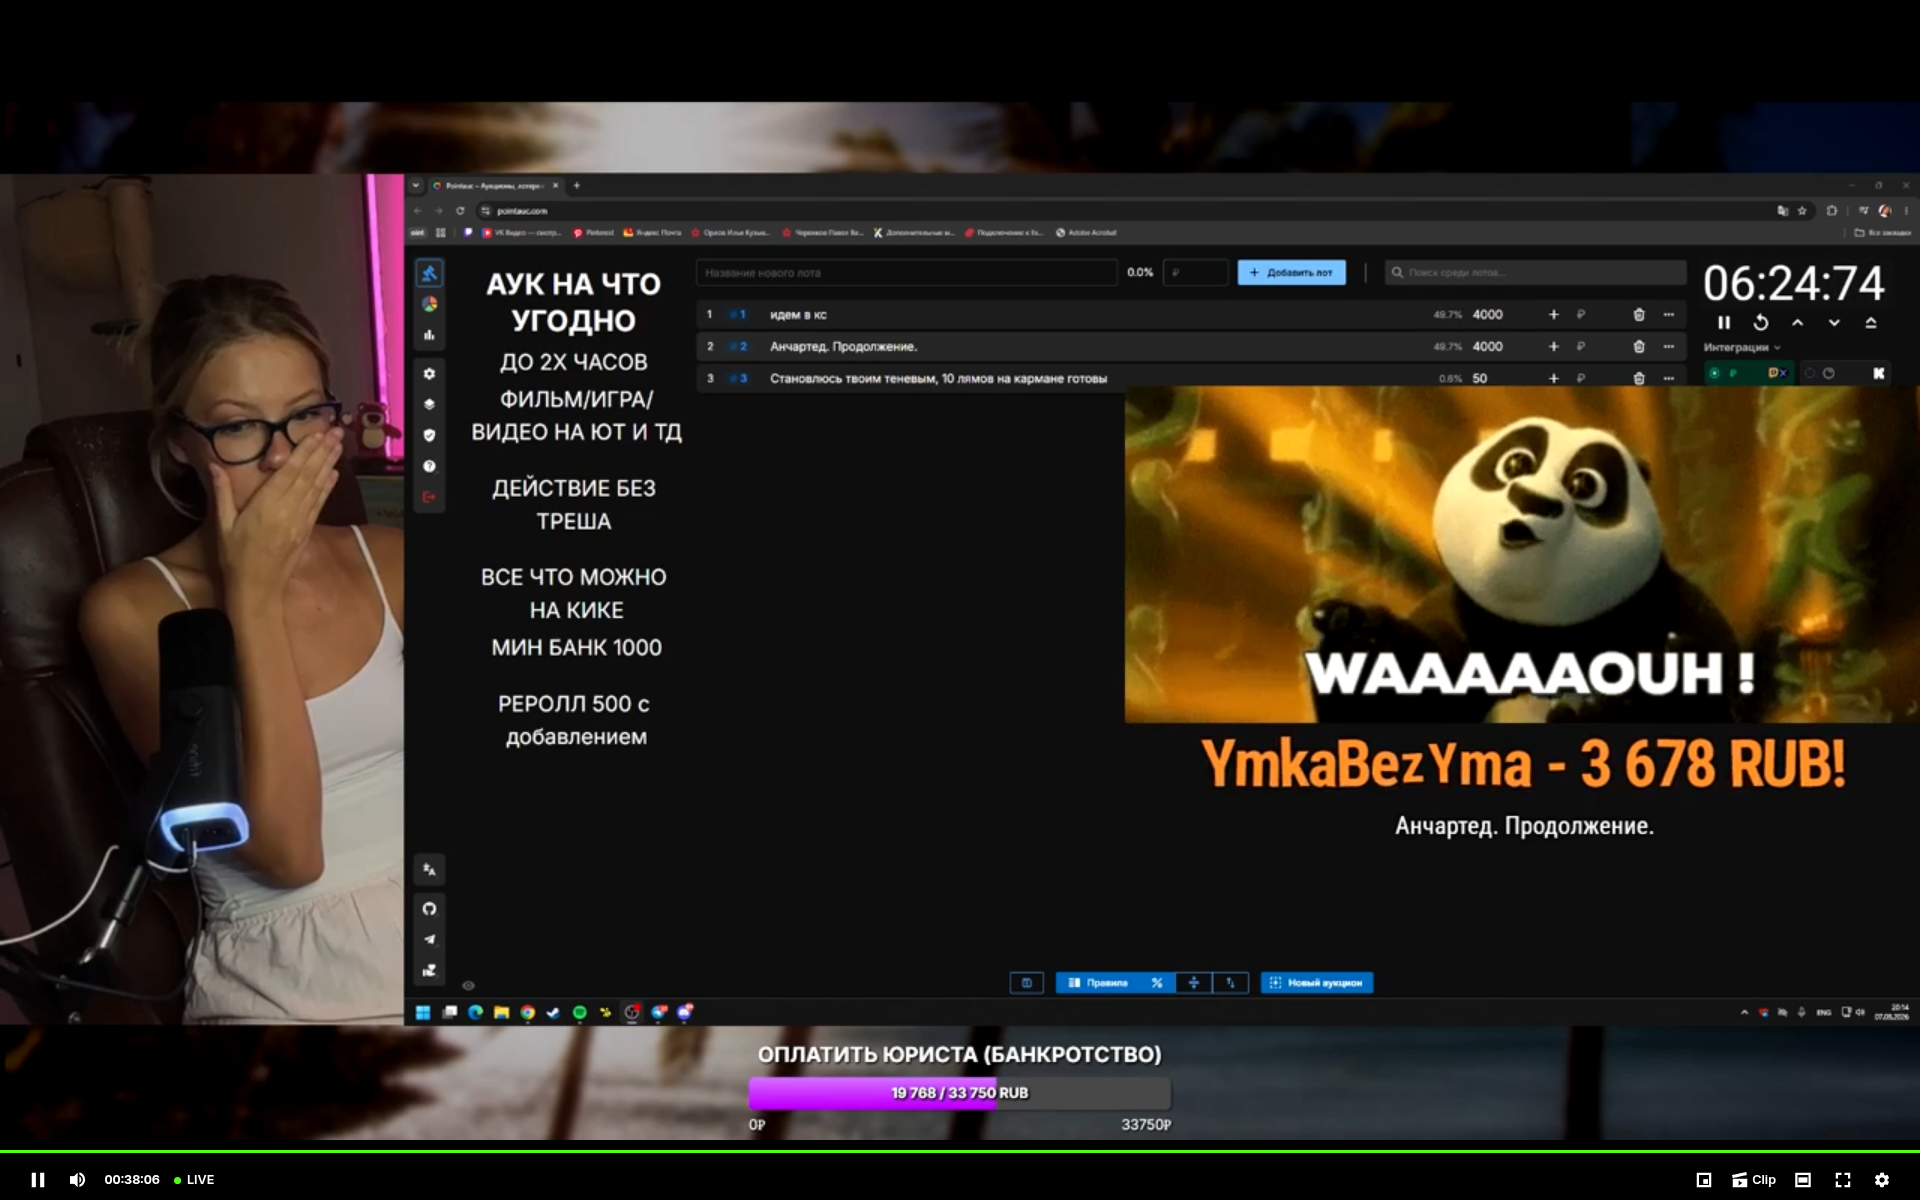Open Chrome from the Windows taskbar
This screenshot has width=1920, height=1200.
pyautogui.click(x=527, y=1012)
